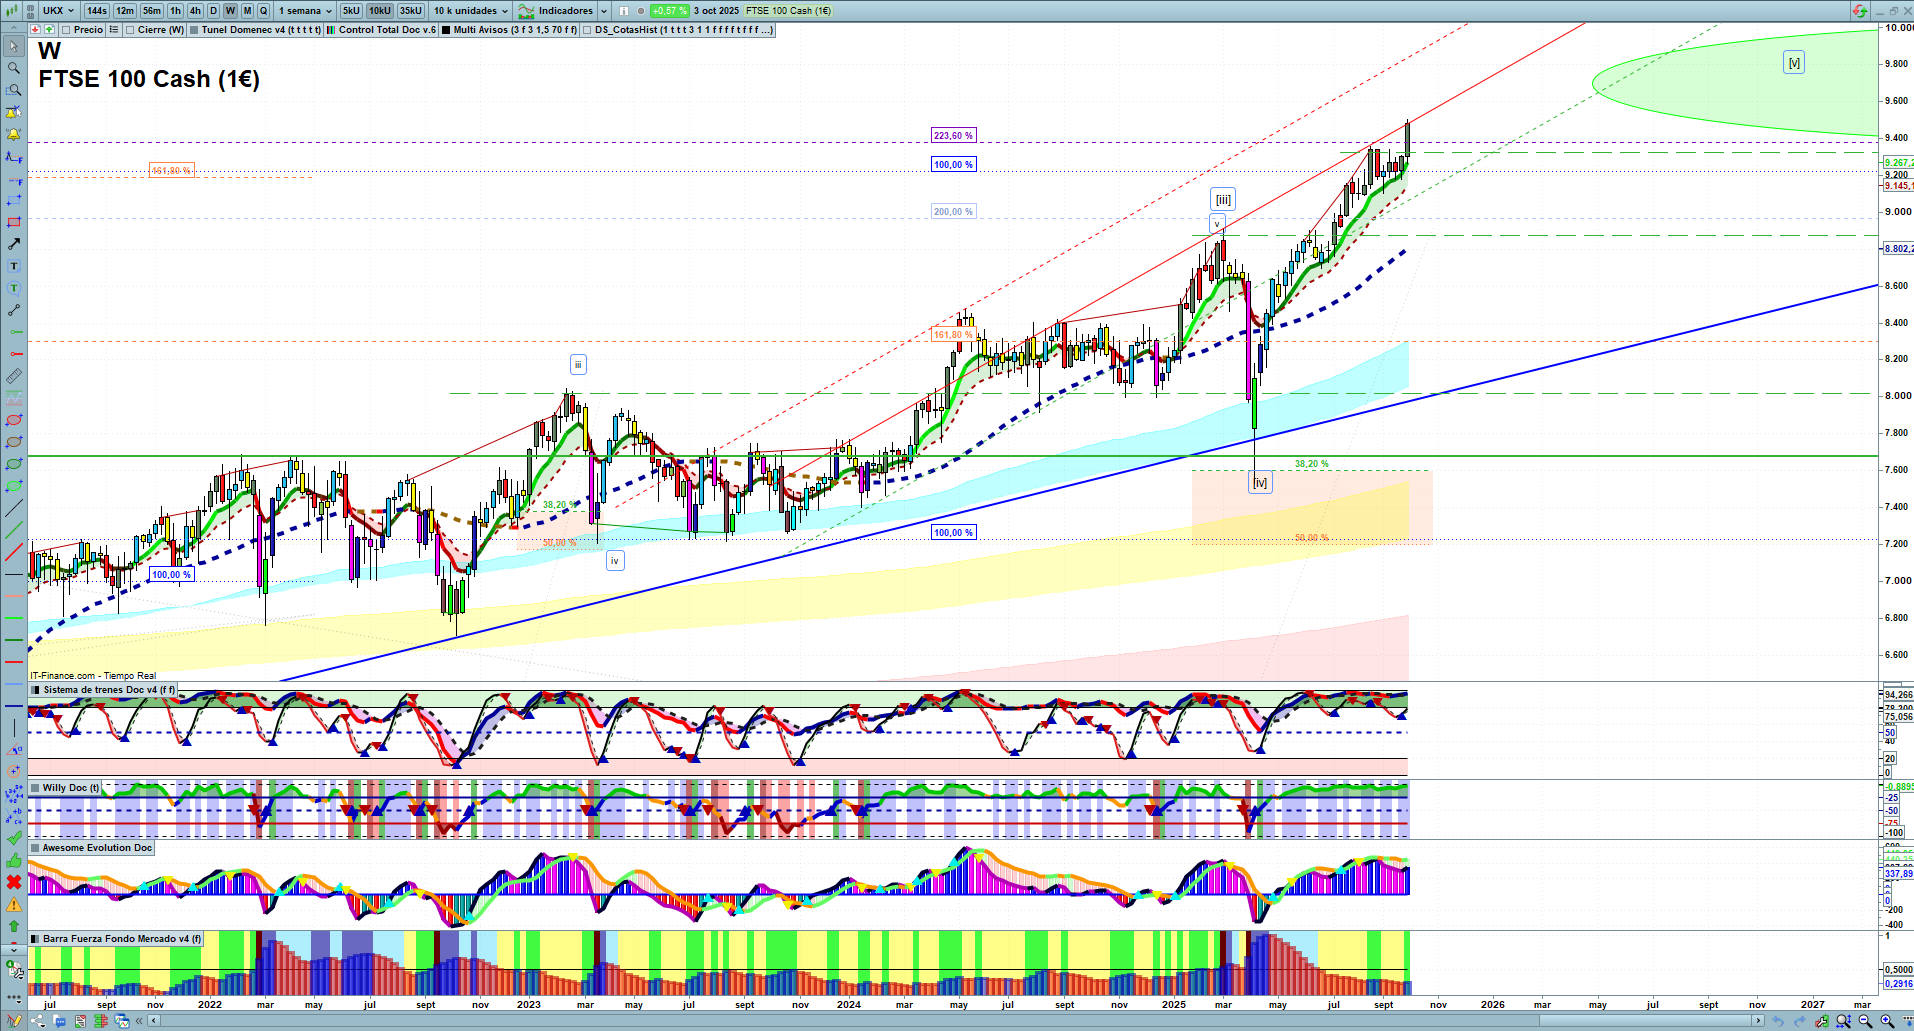Viewport: 1914px width, 1031px height.
Task: Pick the green speech bubble text tool
Action: [14, 288]
